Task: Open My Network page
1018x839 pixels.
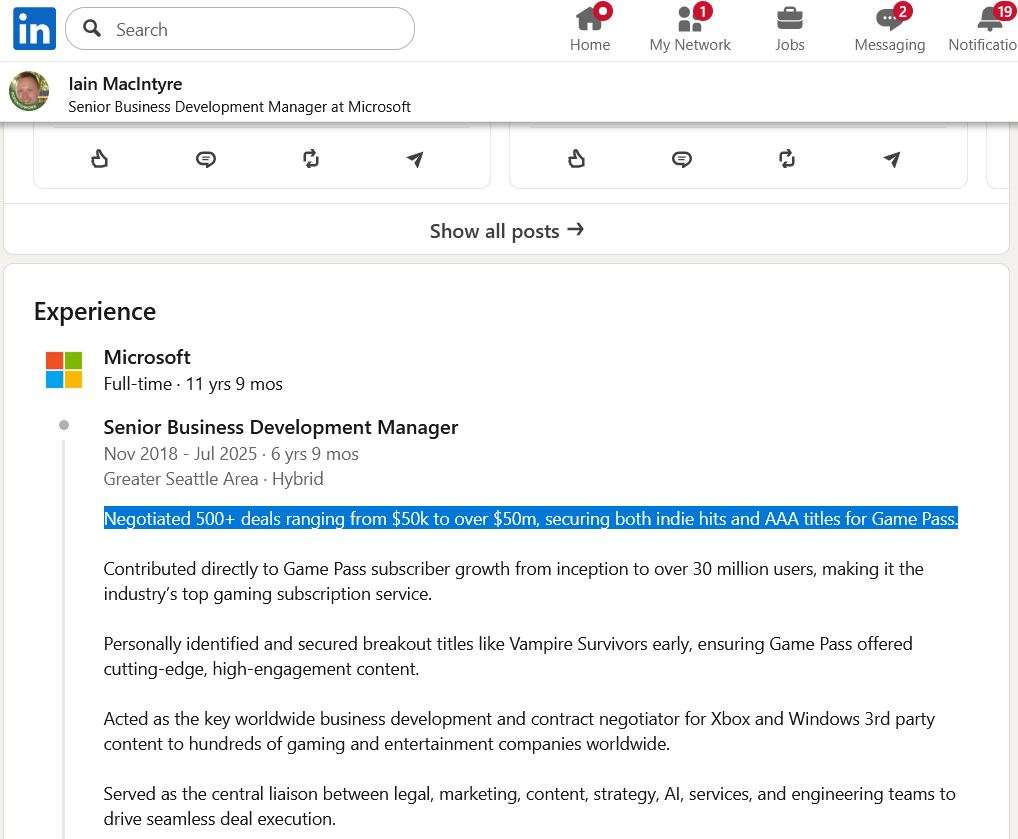Action: pyautogui.click(x=690, y=29)
